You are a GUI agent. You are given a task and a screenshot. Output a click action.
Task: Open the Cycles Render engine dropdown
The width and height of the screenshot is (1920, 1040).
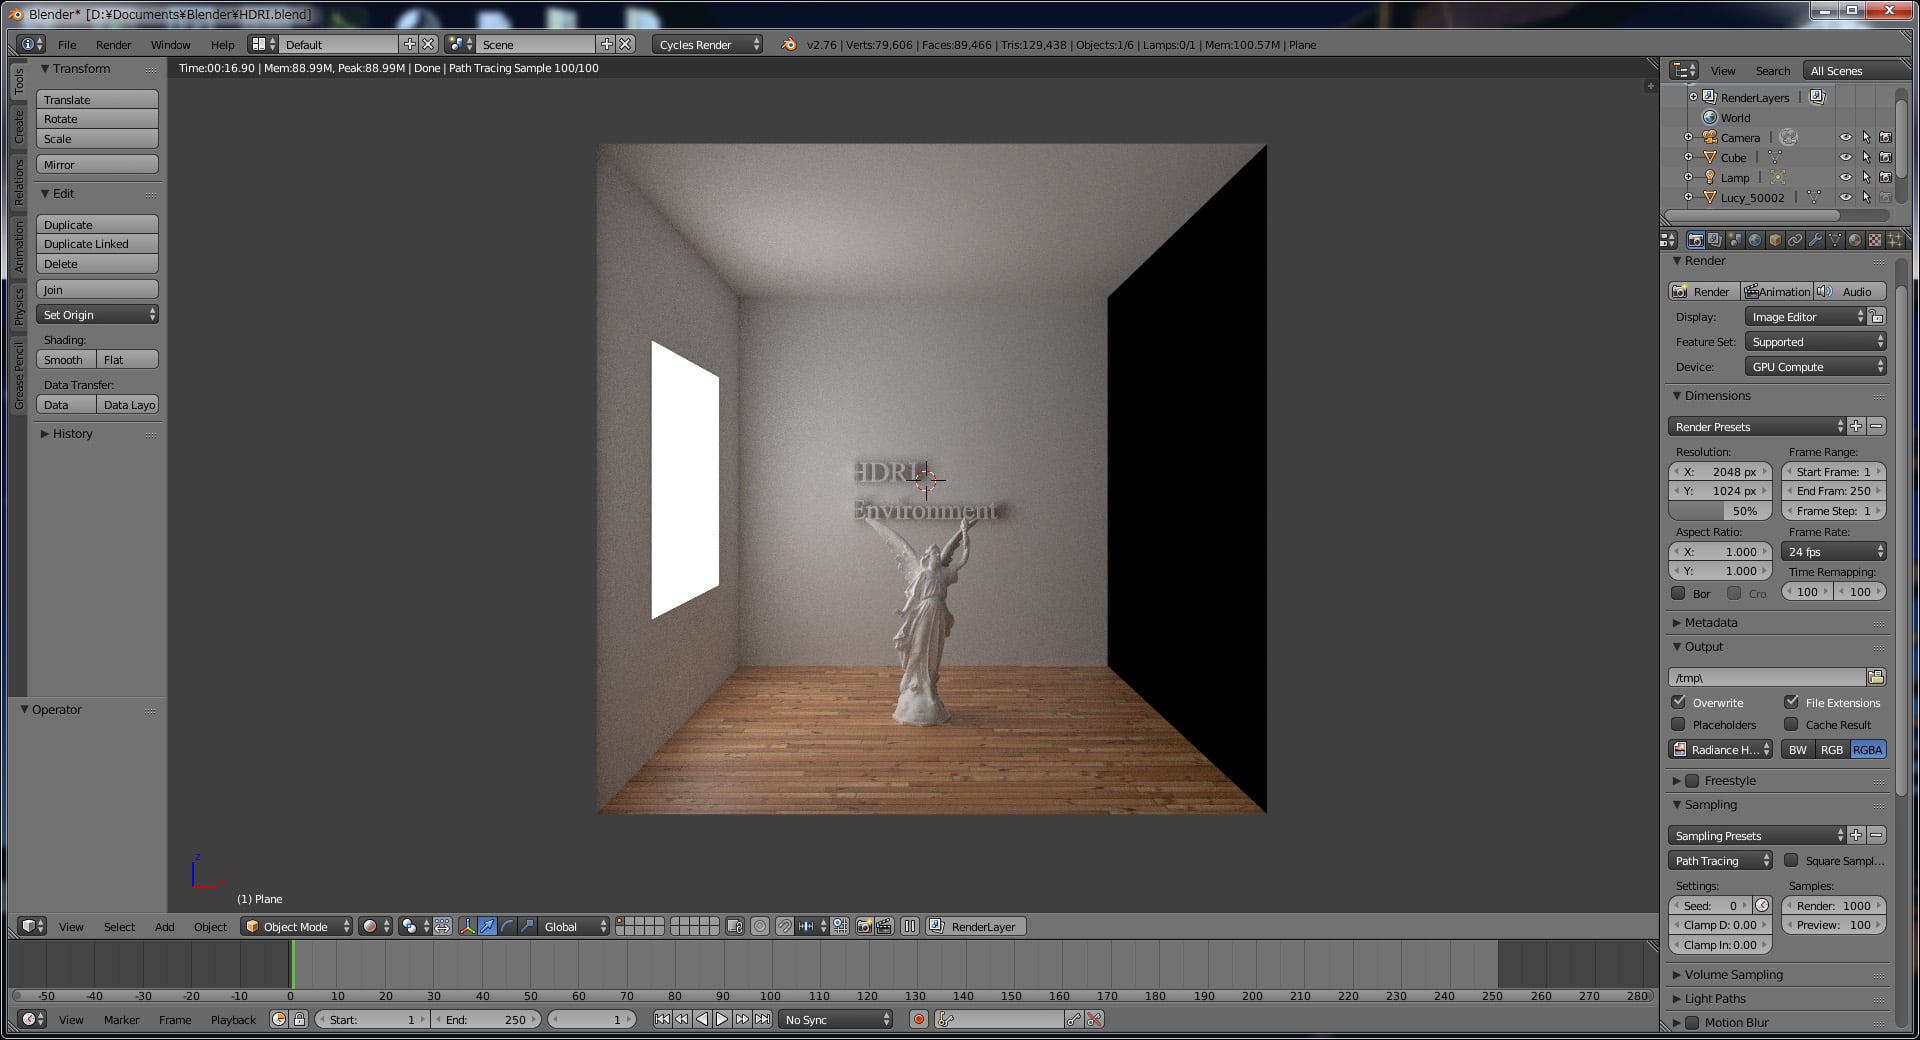click(706, 45)
